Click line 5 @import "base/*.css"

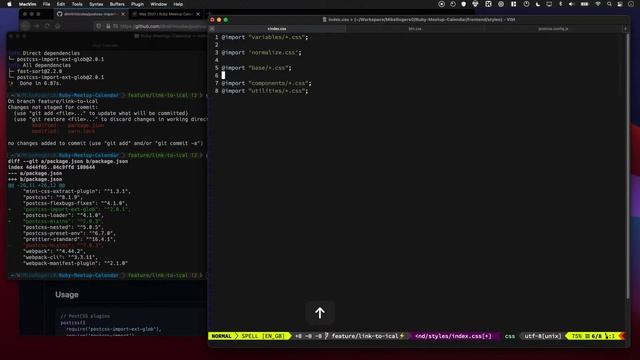tap(256, 68)
